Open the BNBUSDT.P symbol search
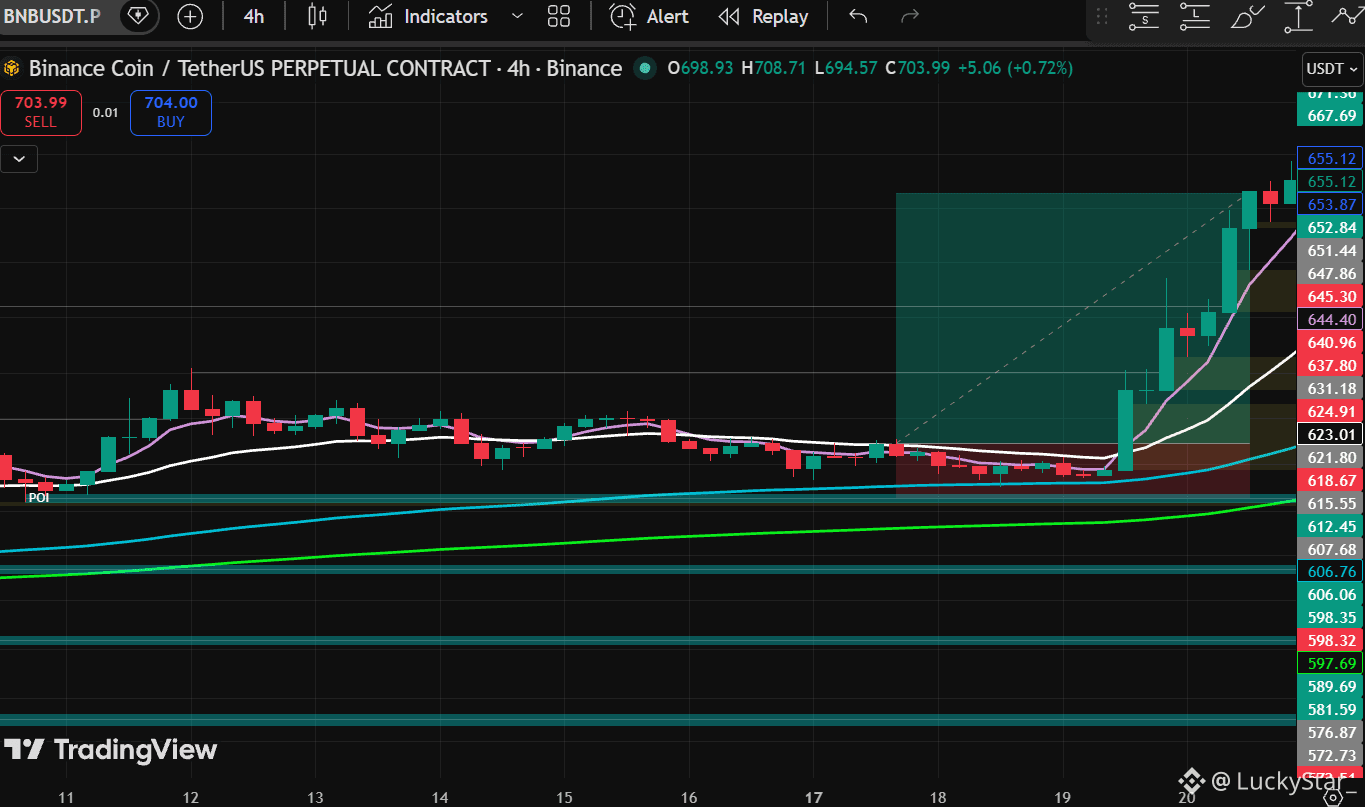 click(51, 16)
